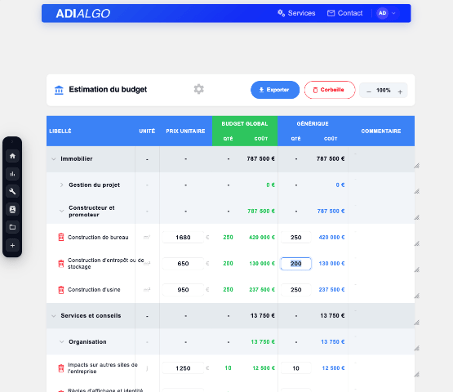
Task: Click the Construction de bureau label
Action: 98,237
